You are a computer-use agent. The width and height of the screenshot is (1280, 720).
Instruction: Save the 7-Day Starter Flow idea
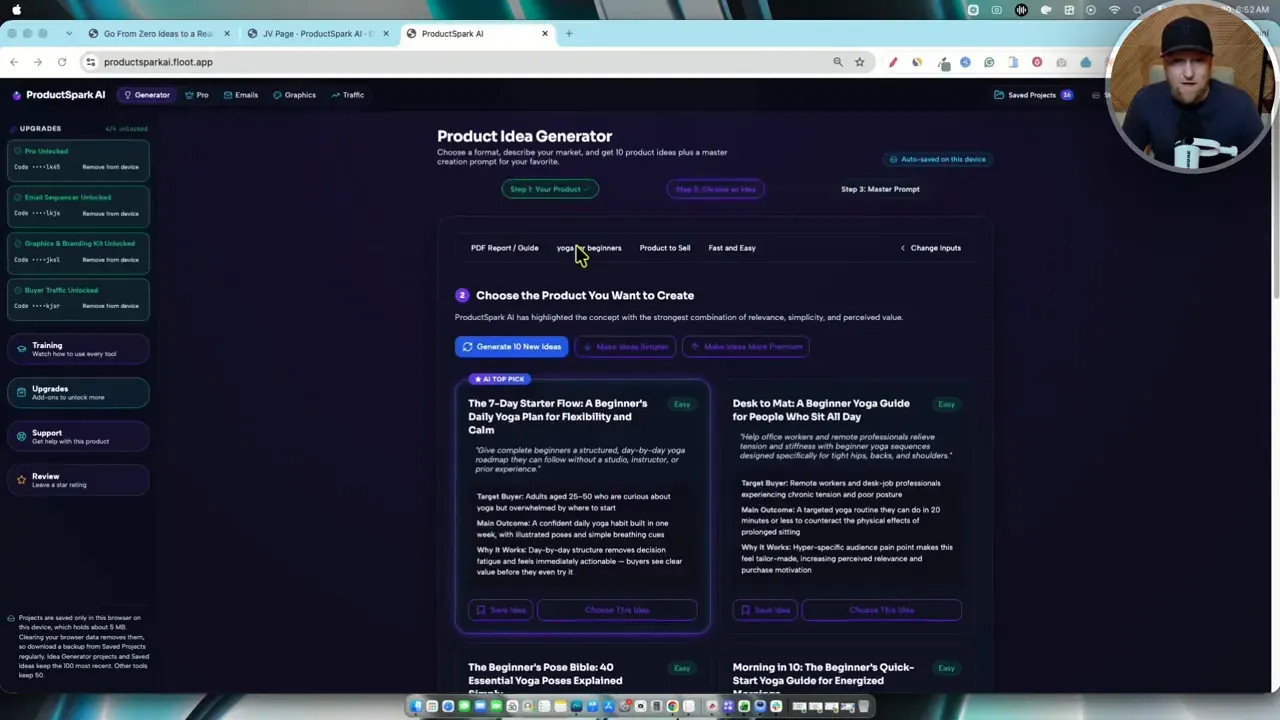(500, 610)
